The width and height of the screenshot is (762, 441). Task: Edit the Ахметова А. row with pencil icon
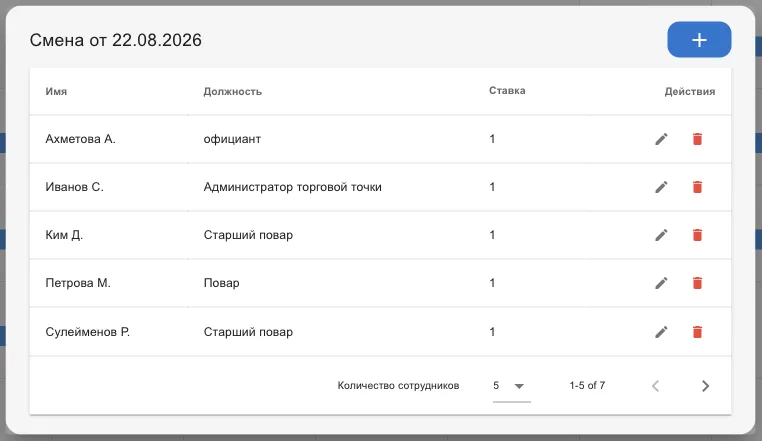point(661,139)
